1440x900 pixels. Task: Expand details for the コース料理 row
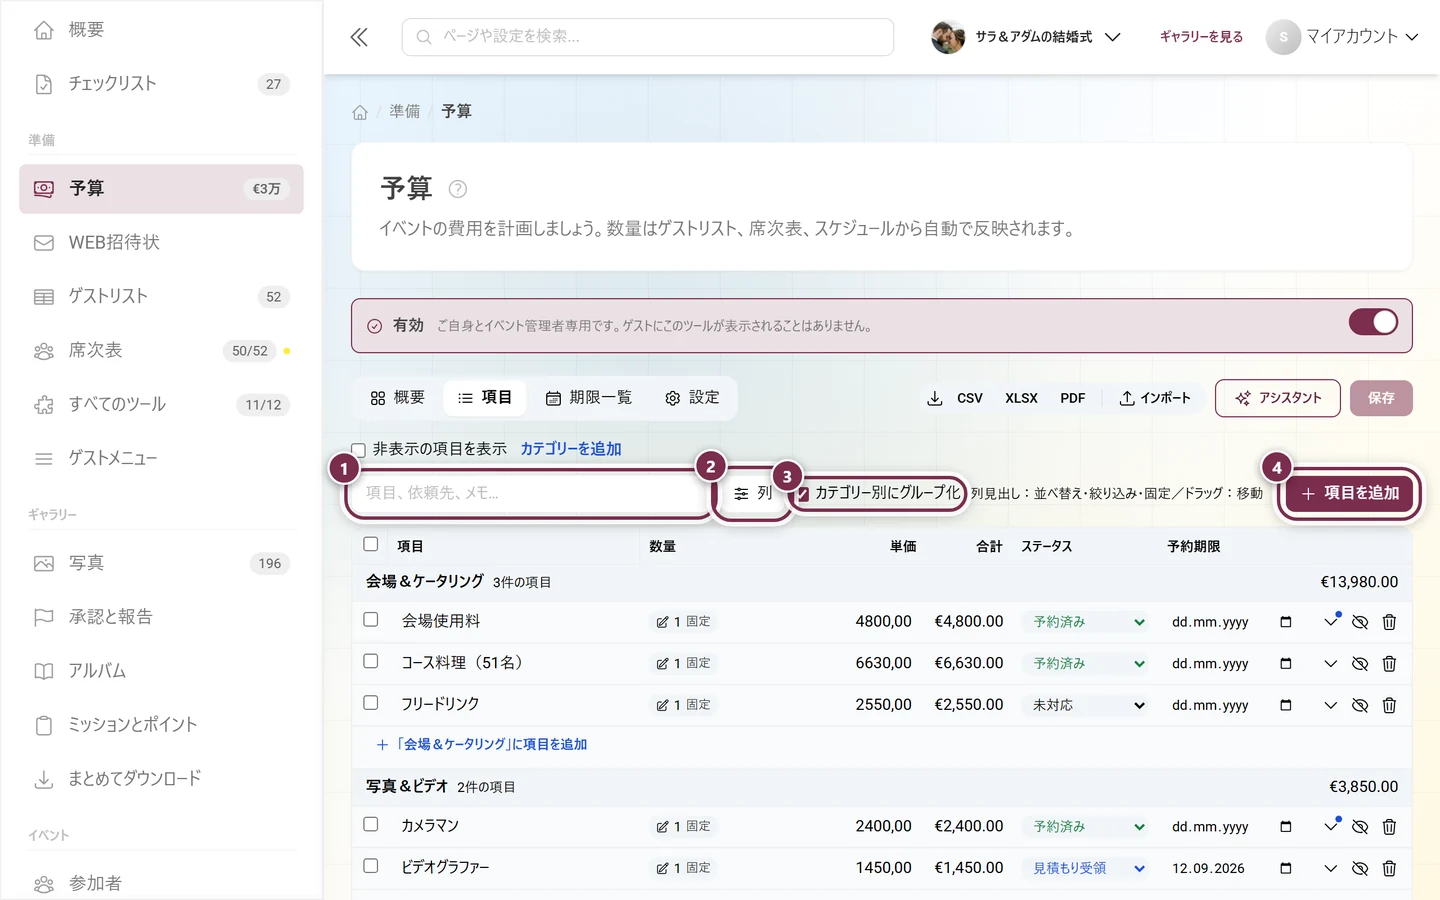point(1330,664)
